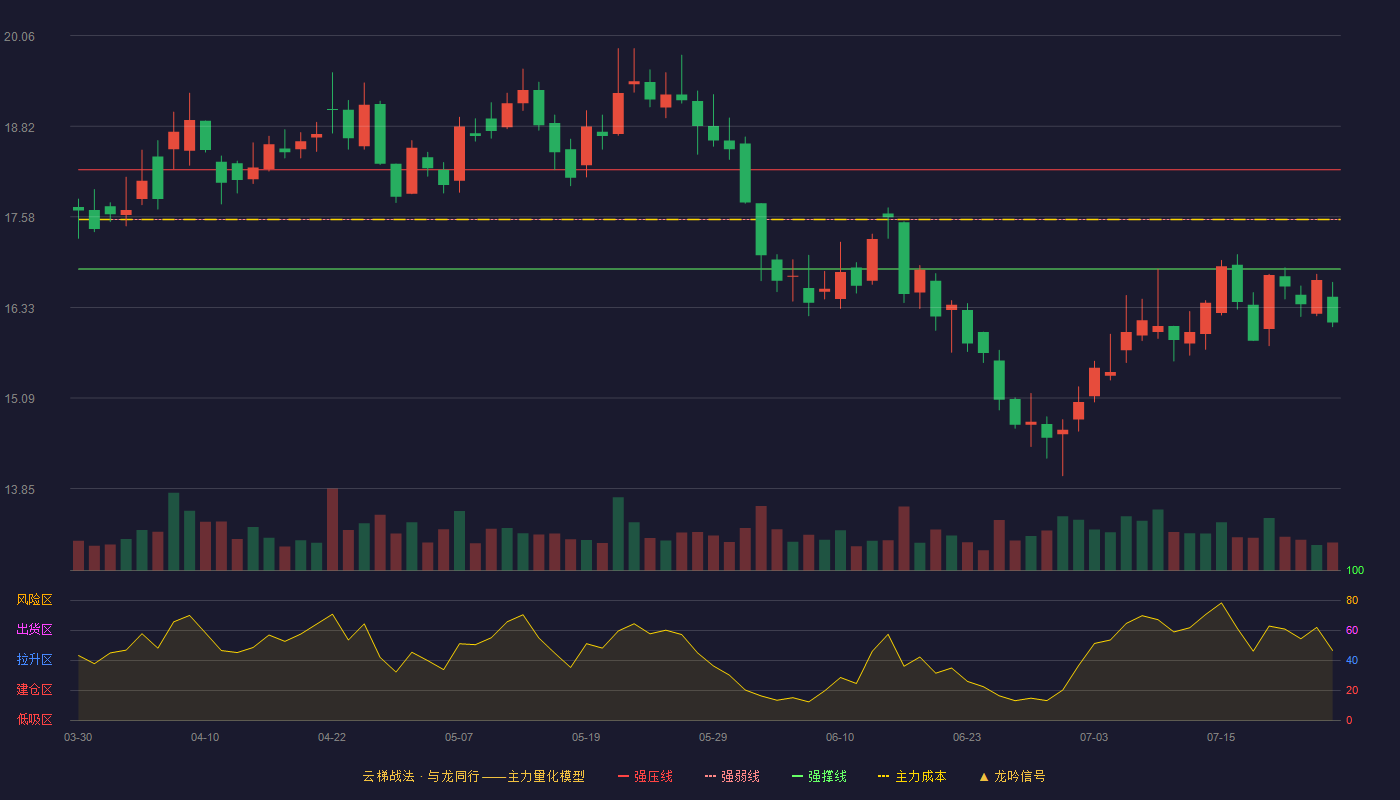1400x800 pixels.
Task: Hide the 主力成本 dashed line series
Action: click(911, 776)
